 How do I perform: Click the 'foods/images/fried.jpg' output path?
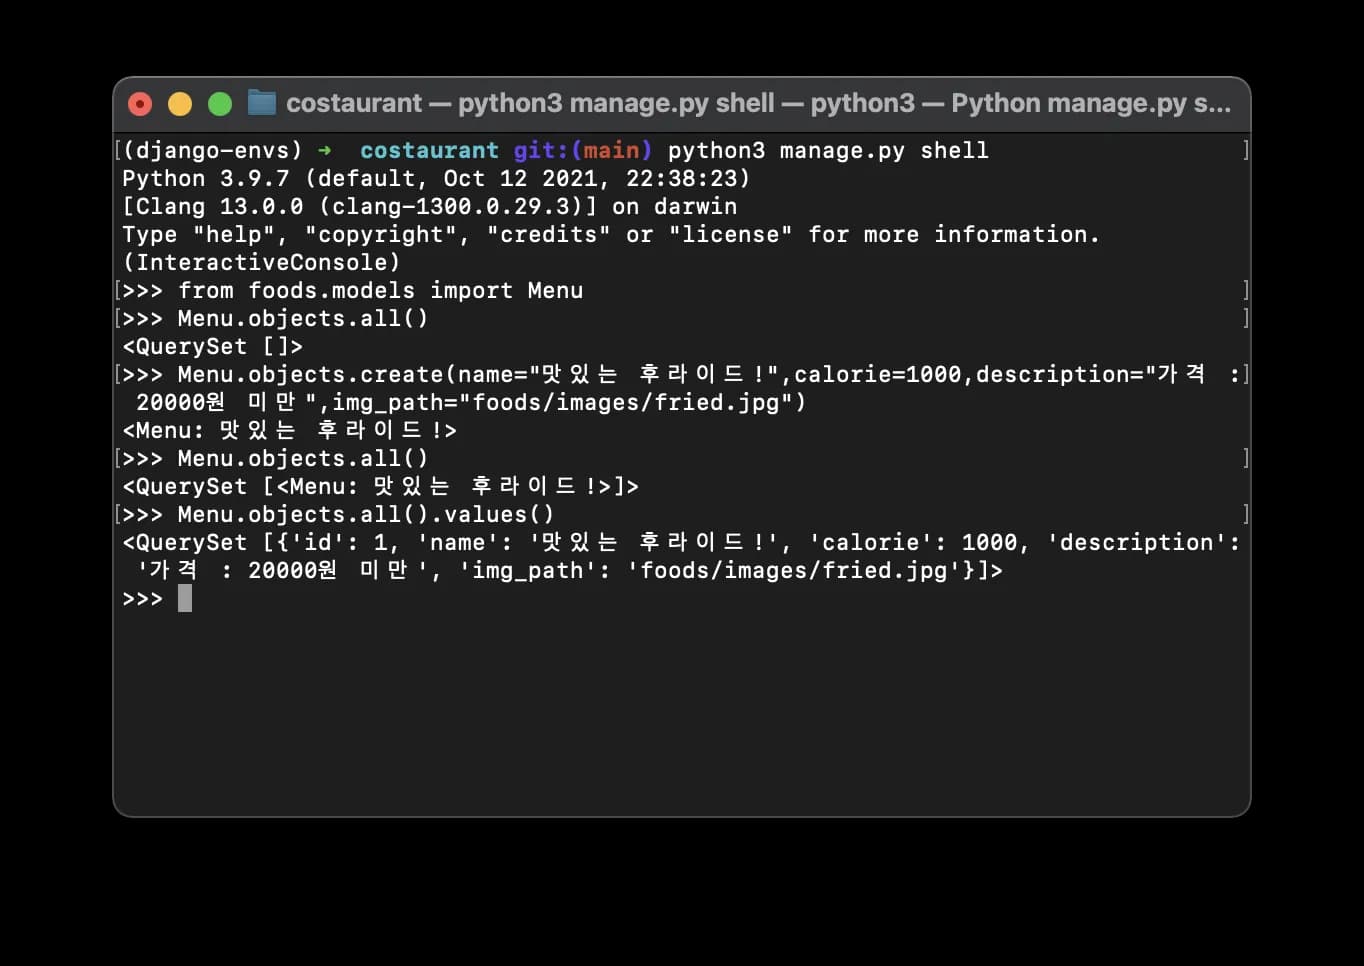point(793,571)
